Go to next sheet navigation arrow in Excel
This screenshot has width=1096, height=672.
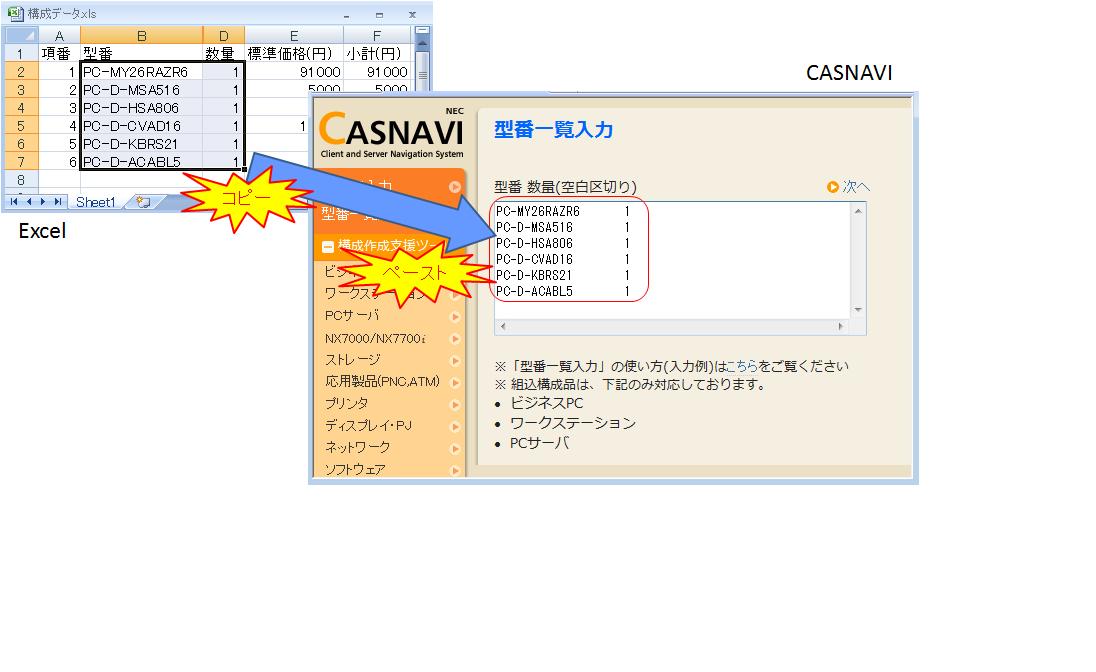coord(43,201)
